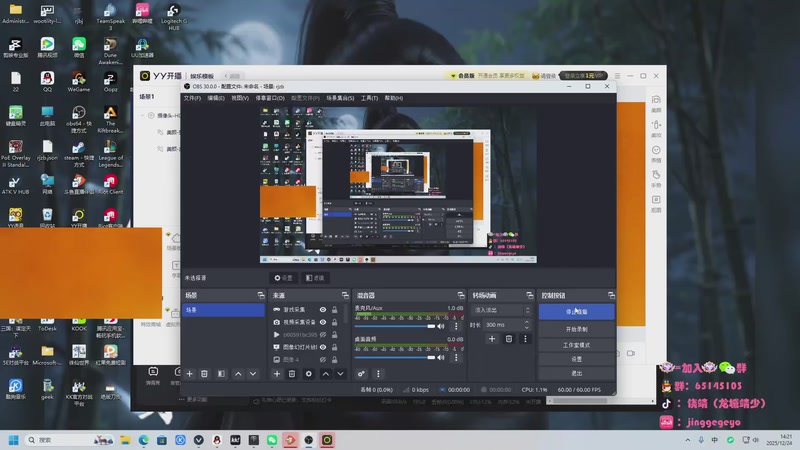This screenshot has width=800, height=450.
Task: Pop out the 转场动画 dock panel
Action: pyautogui.click(x=530, y=295)
